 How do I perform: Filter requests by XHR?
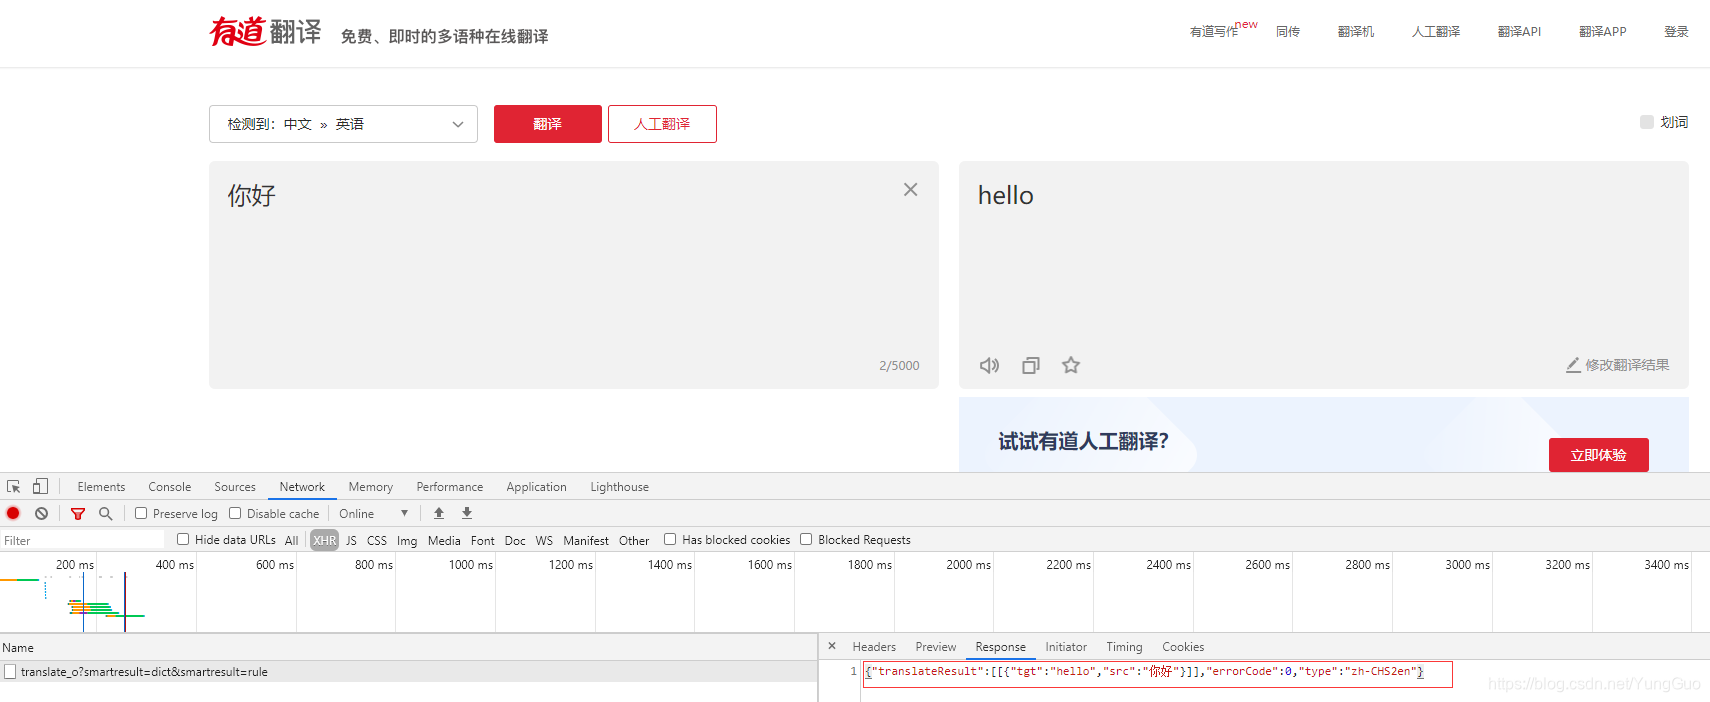point(325,540)
